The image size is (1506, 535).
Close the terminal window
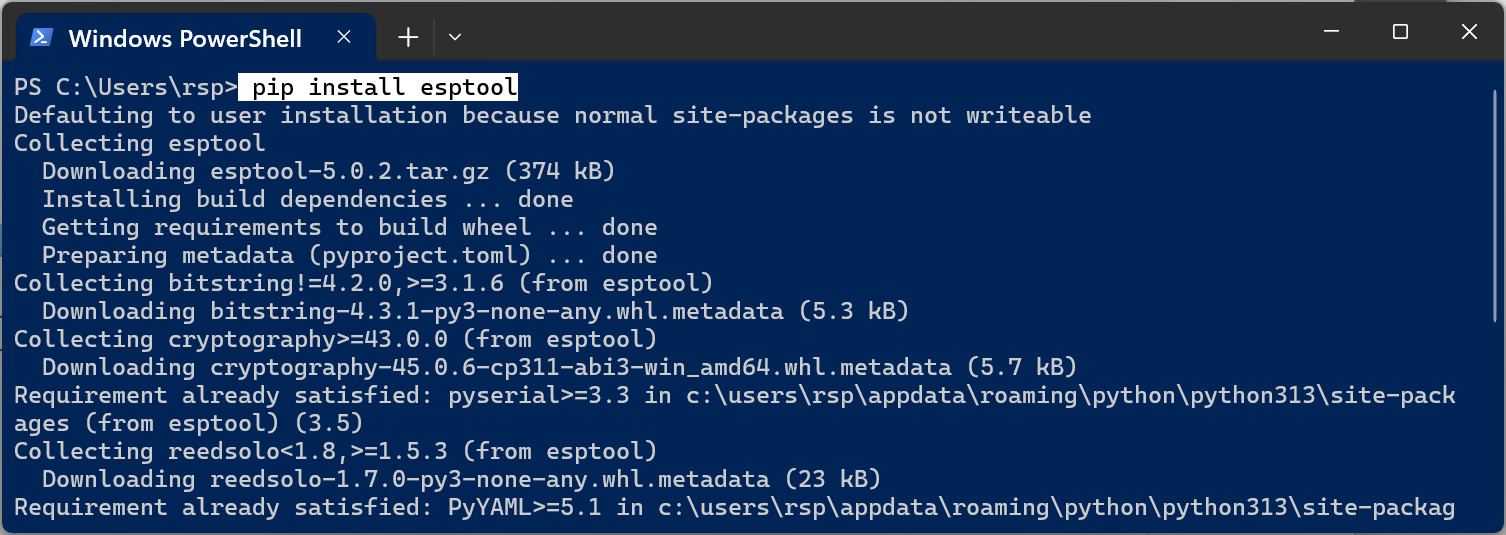1469,33
